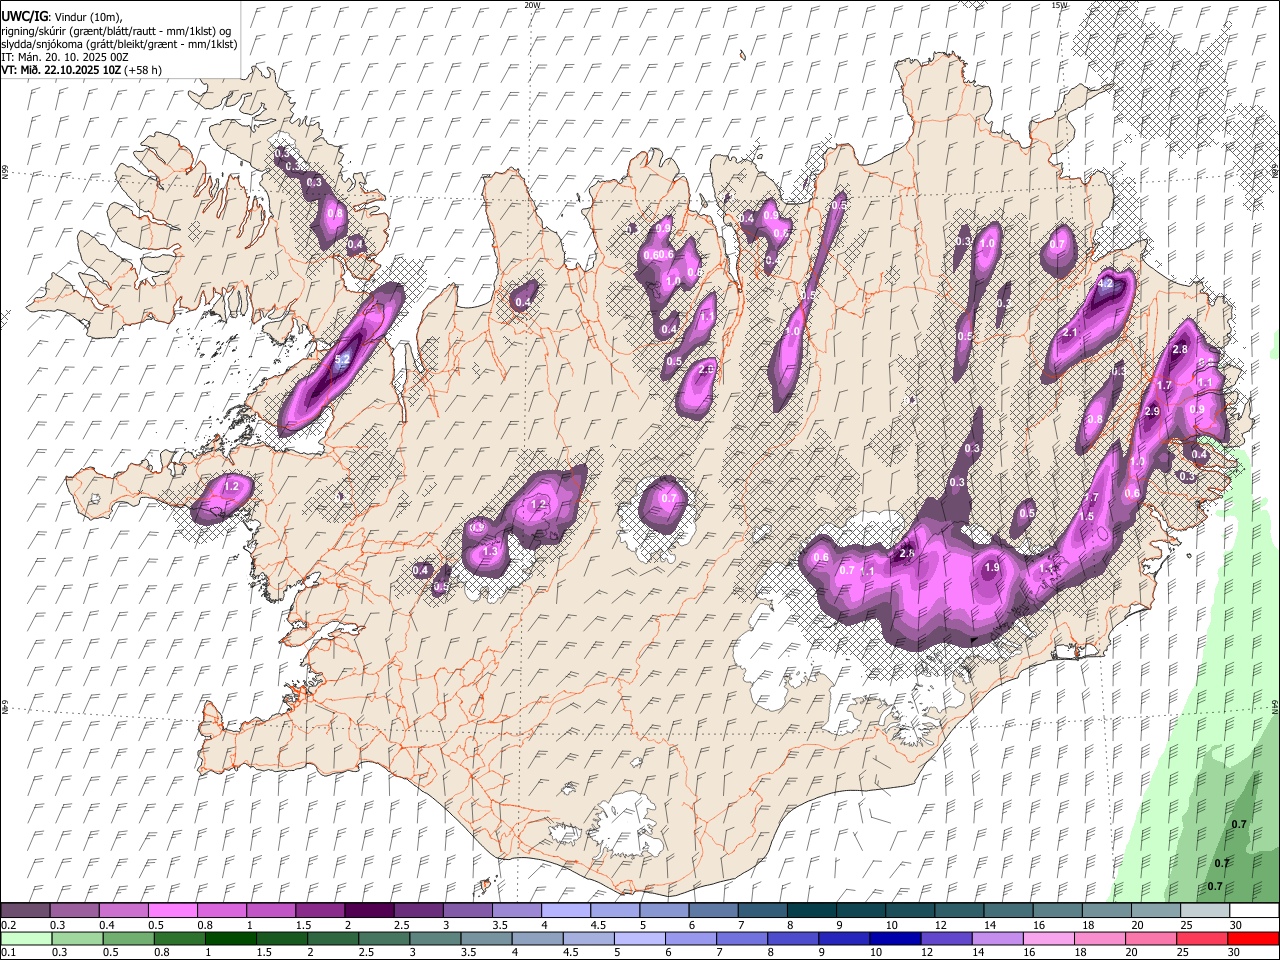Click the 0.2 label under the top legend row

point(9,925)
